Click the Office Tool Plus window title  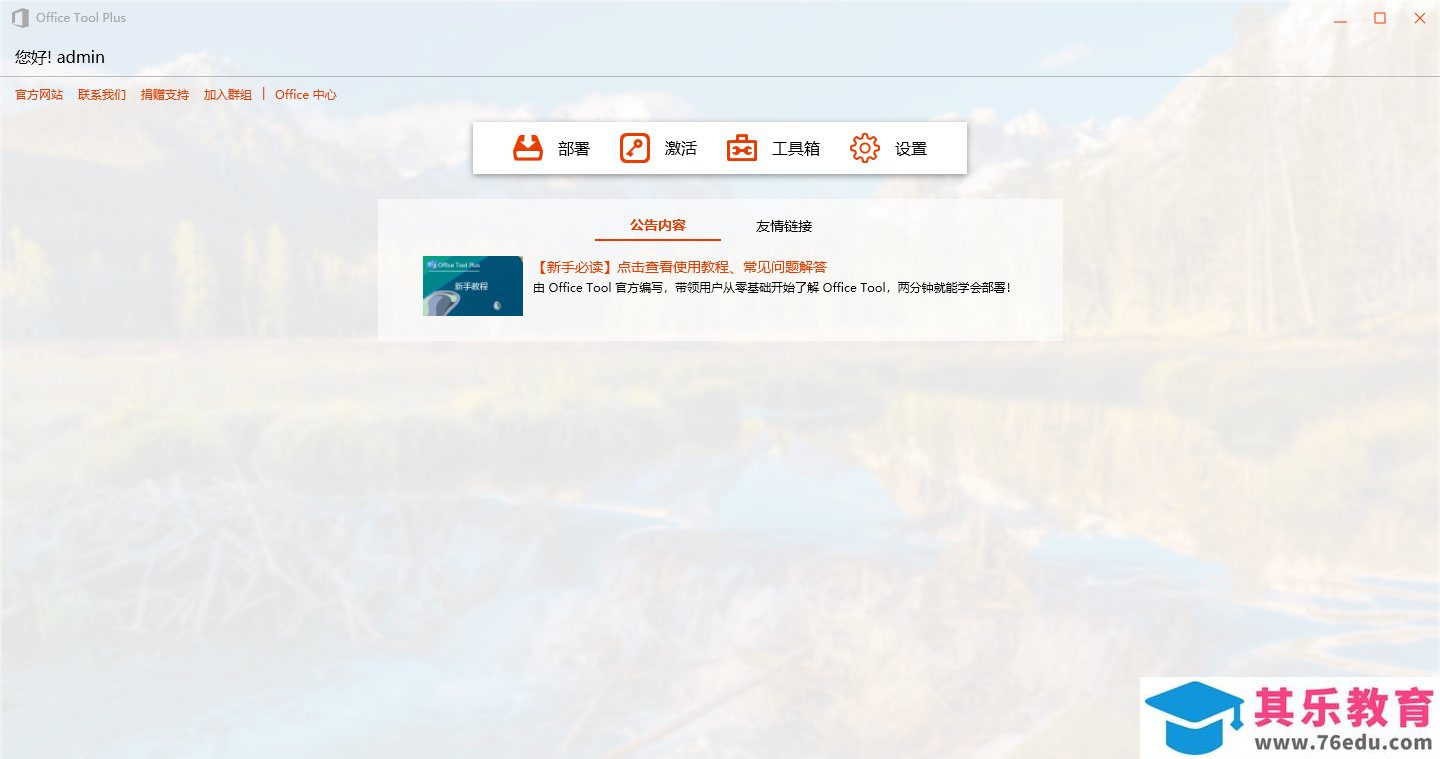coord(81,18)
